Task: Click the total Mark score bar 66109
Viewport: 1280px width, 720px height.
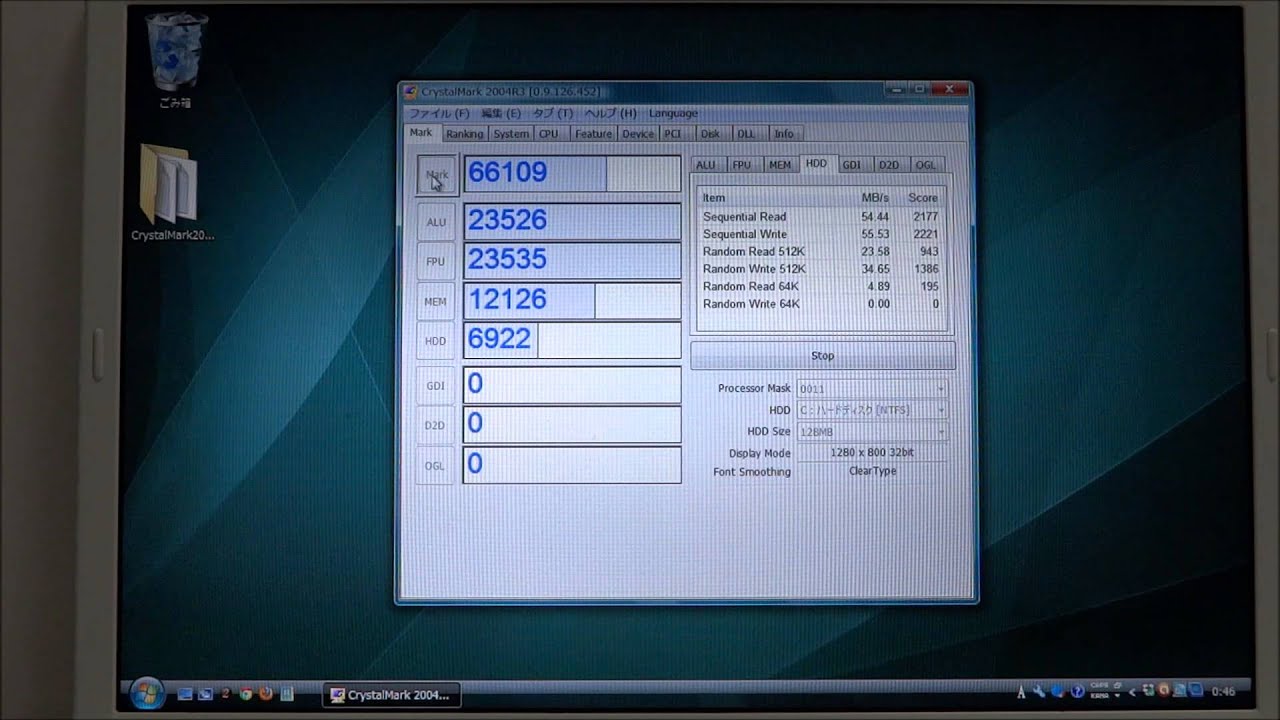Action: [x=572, y=173]
